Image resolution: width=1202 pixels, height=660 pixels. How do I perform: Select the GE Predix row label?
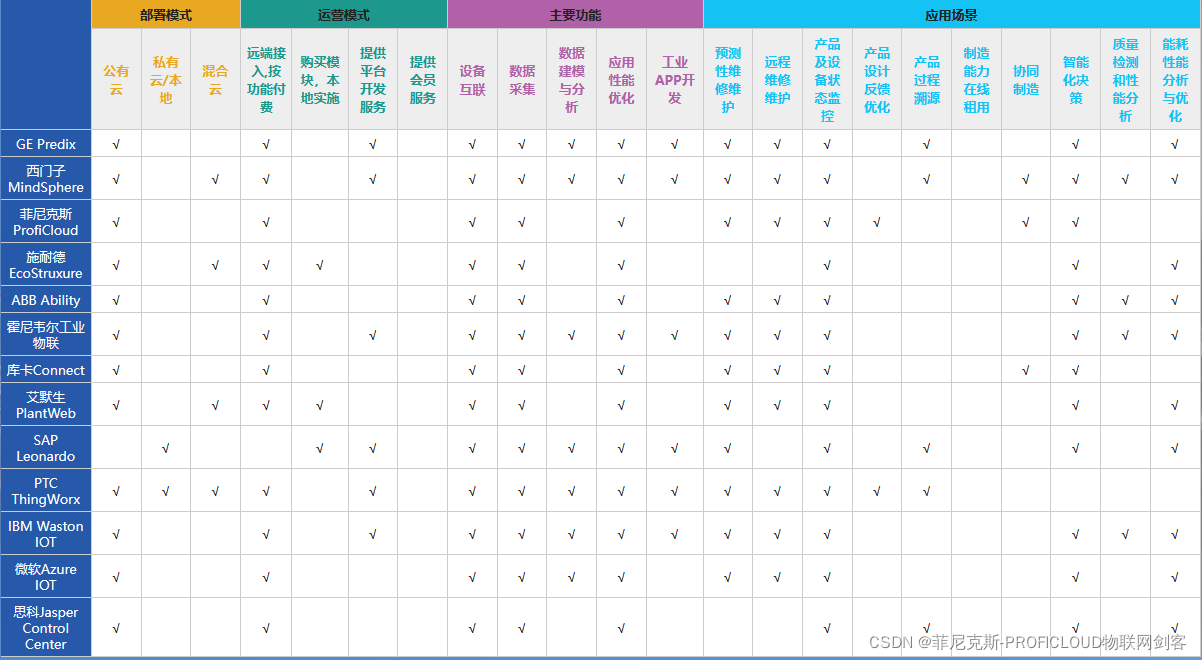click(x=46, y=144)
